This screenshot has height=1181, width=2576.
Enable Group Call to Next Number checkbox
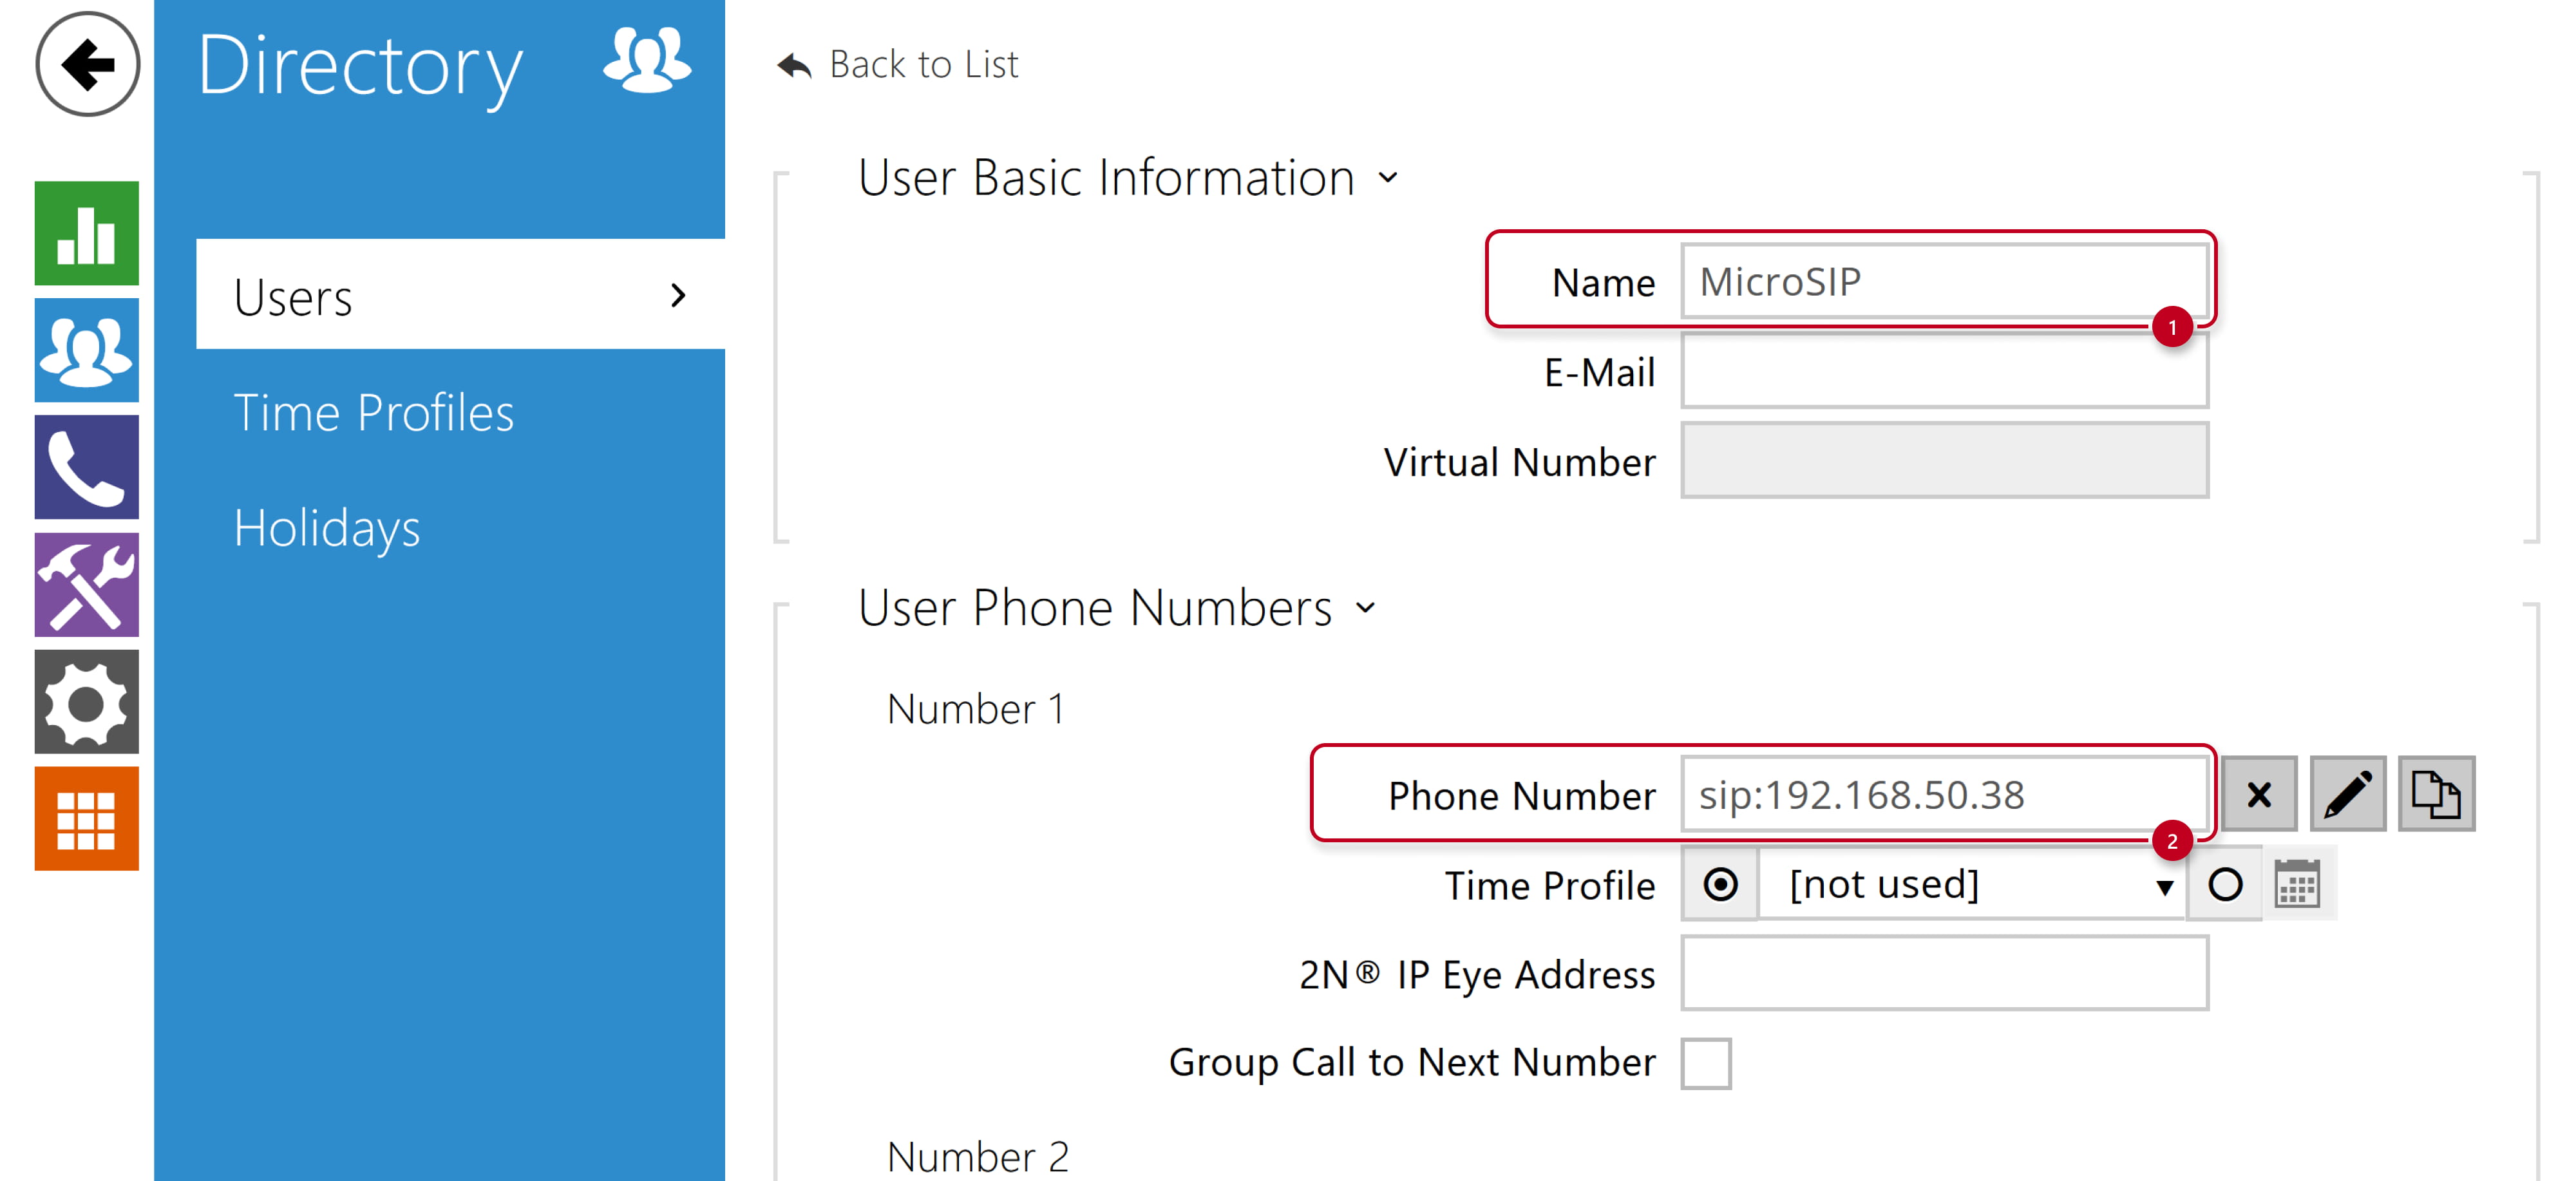tap(1706, 1063)
